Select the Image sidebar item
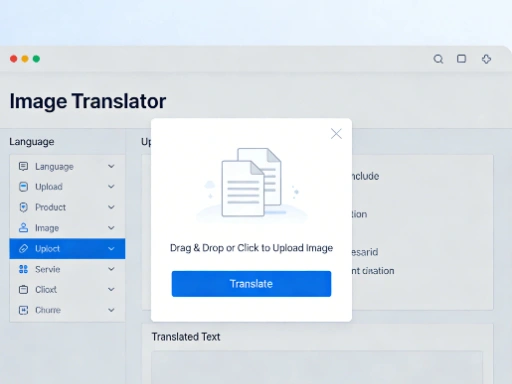512x384 pixels. click(67, 228)
